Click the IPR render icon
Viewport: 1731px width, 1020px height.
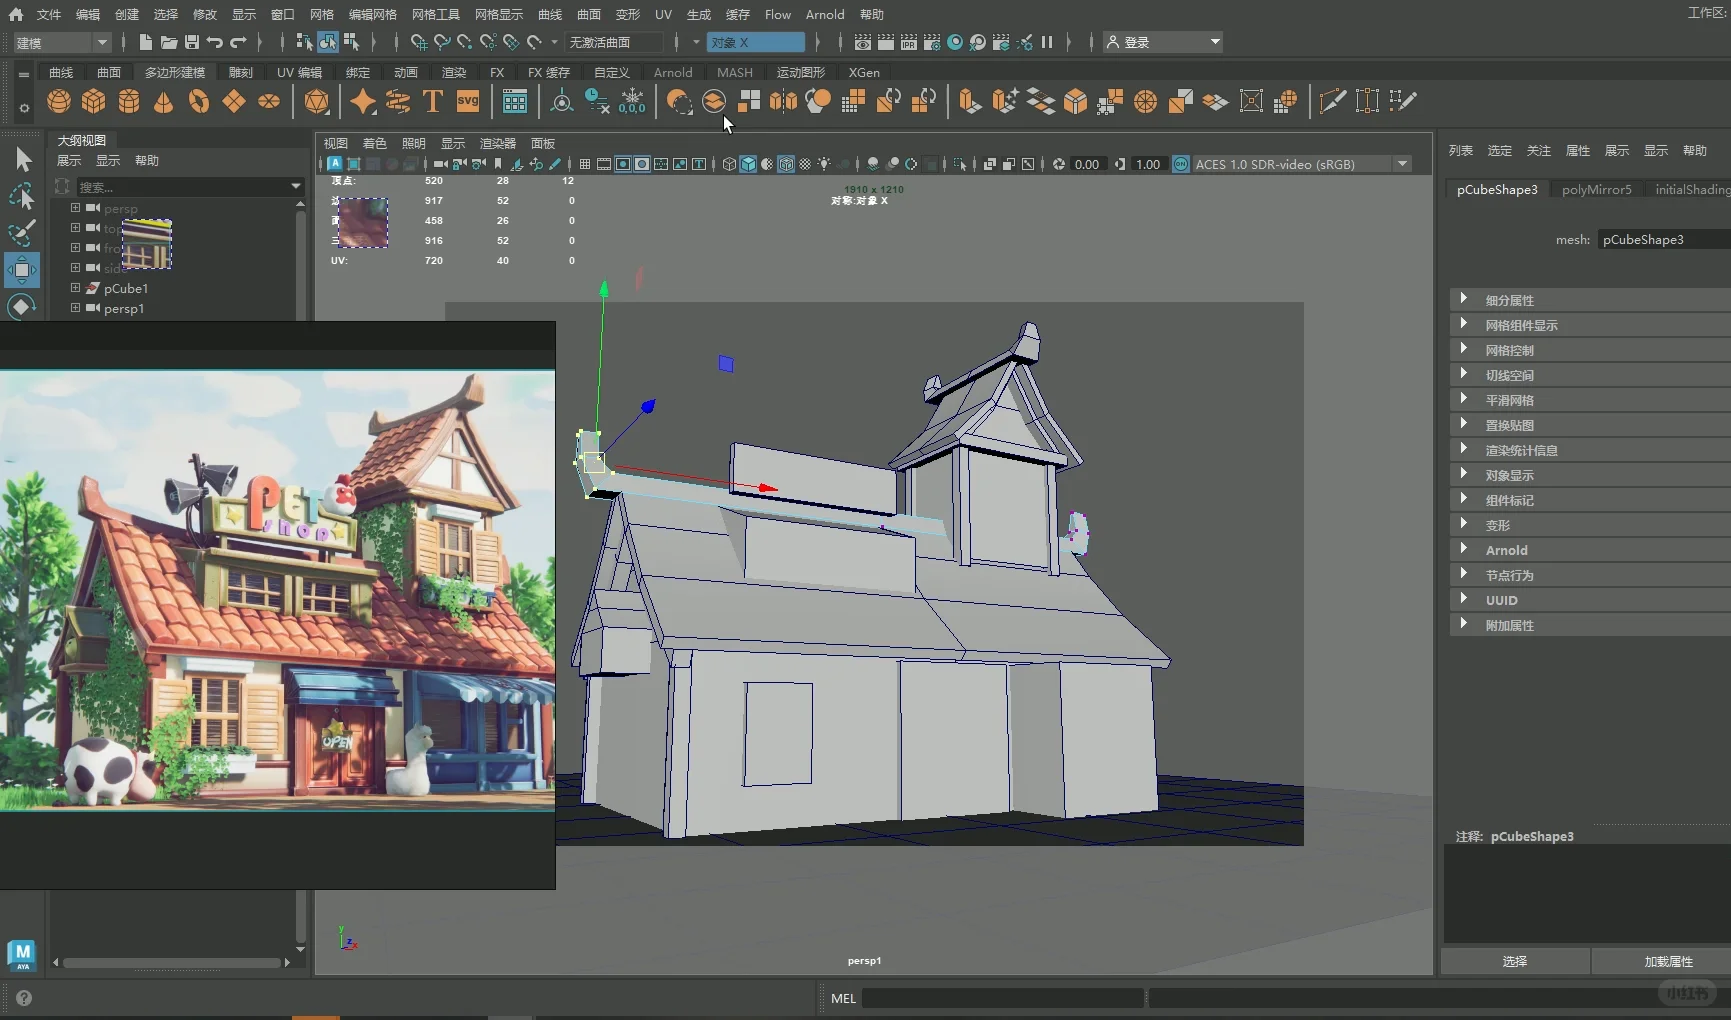click(909, 42)
